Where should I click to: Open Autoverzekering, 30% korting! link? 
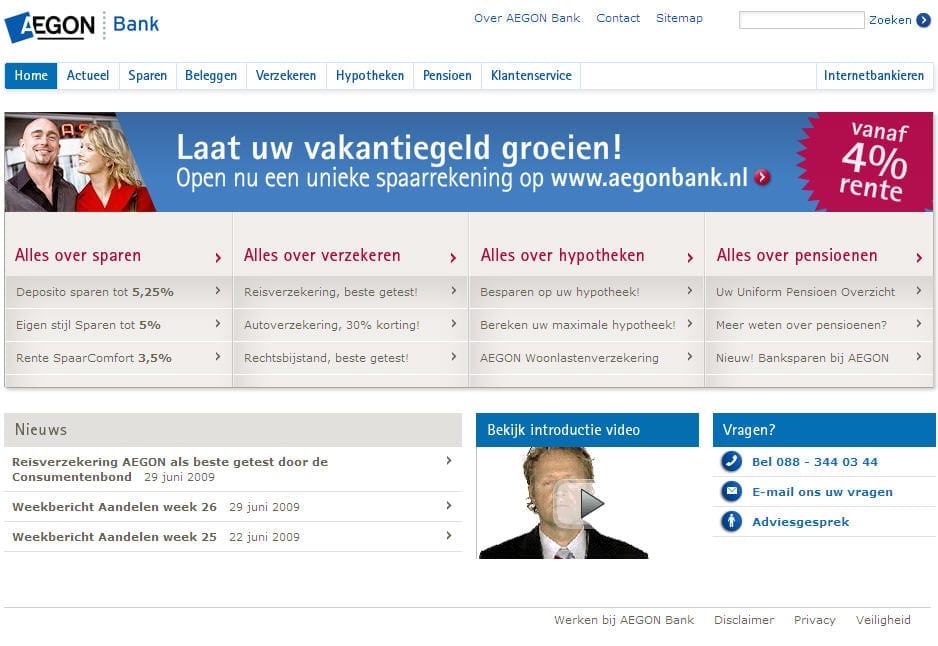(x=332, y=325)
